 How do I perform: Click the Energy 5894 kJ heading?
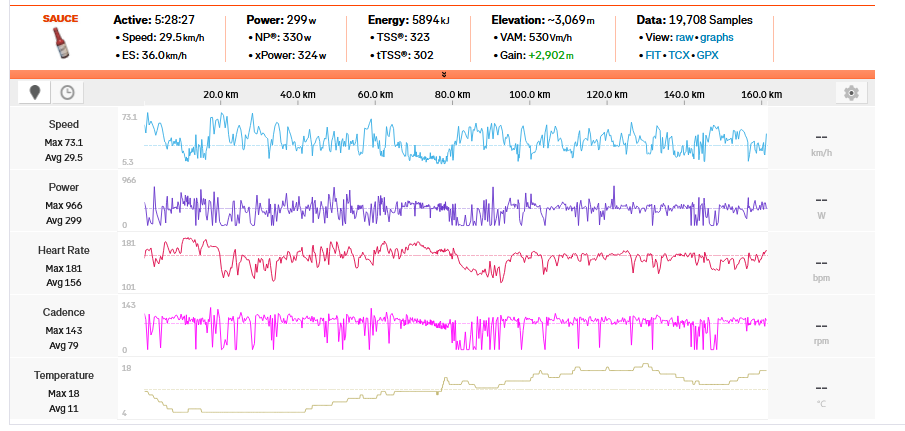[409, 20]
